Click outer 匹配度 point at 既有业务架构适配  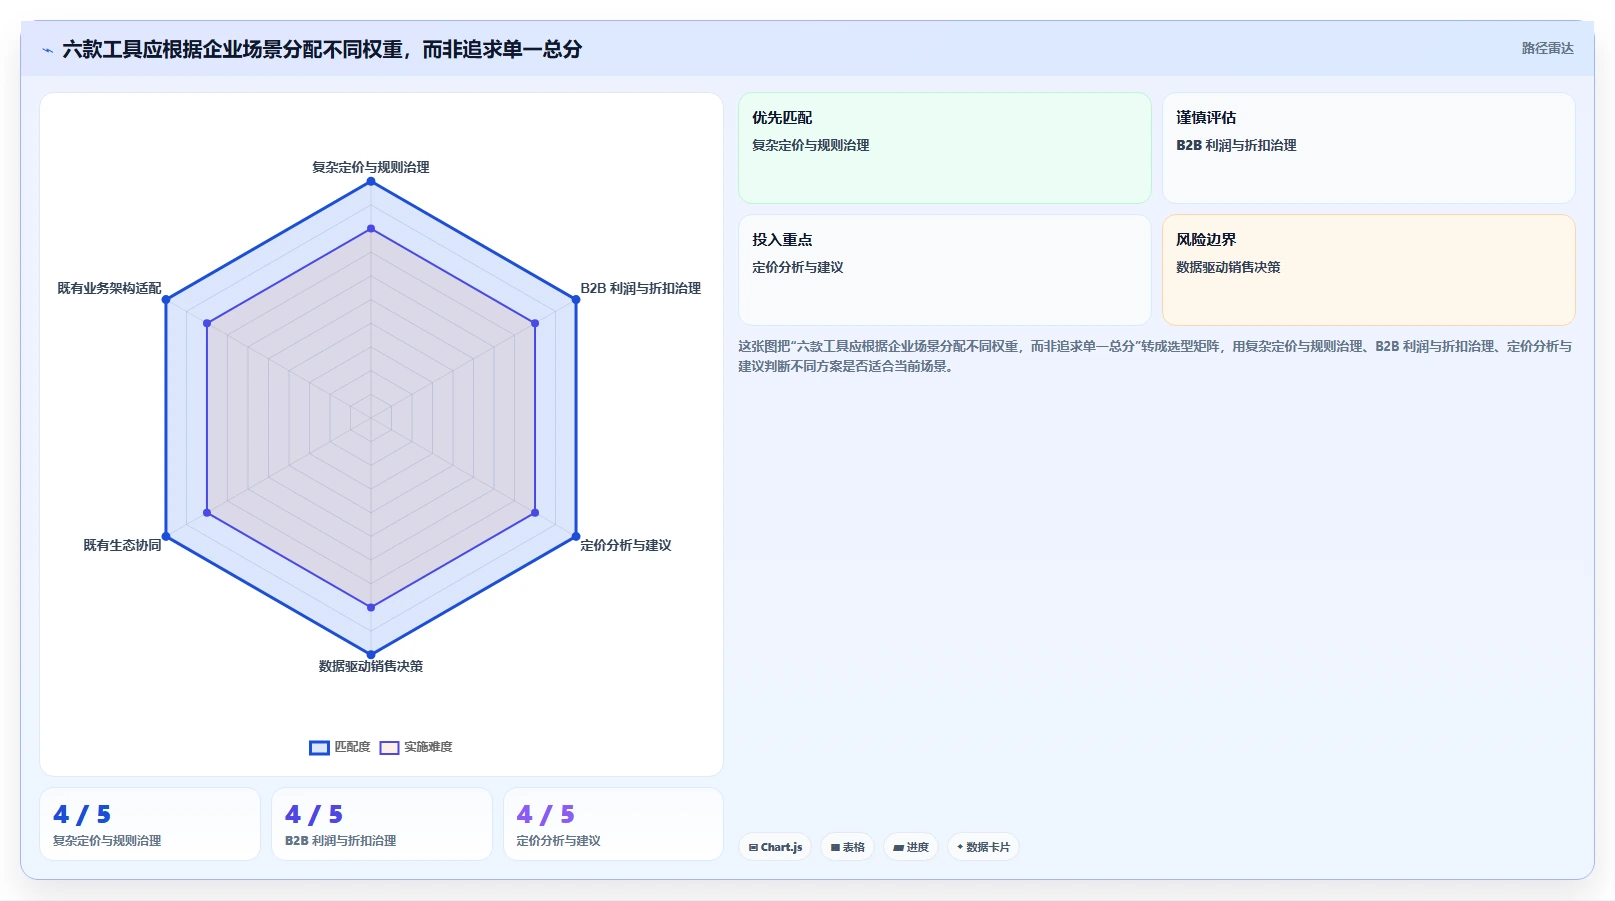coord(166,299)
